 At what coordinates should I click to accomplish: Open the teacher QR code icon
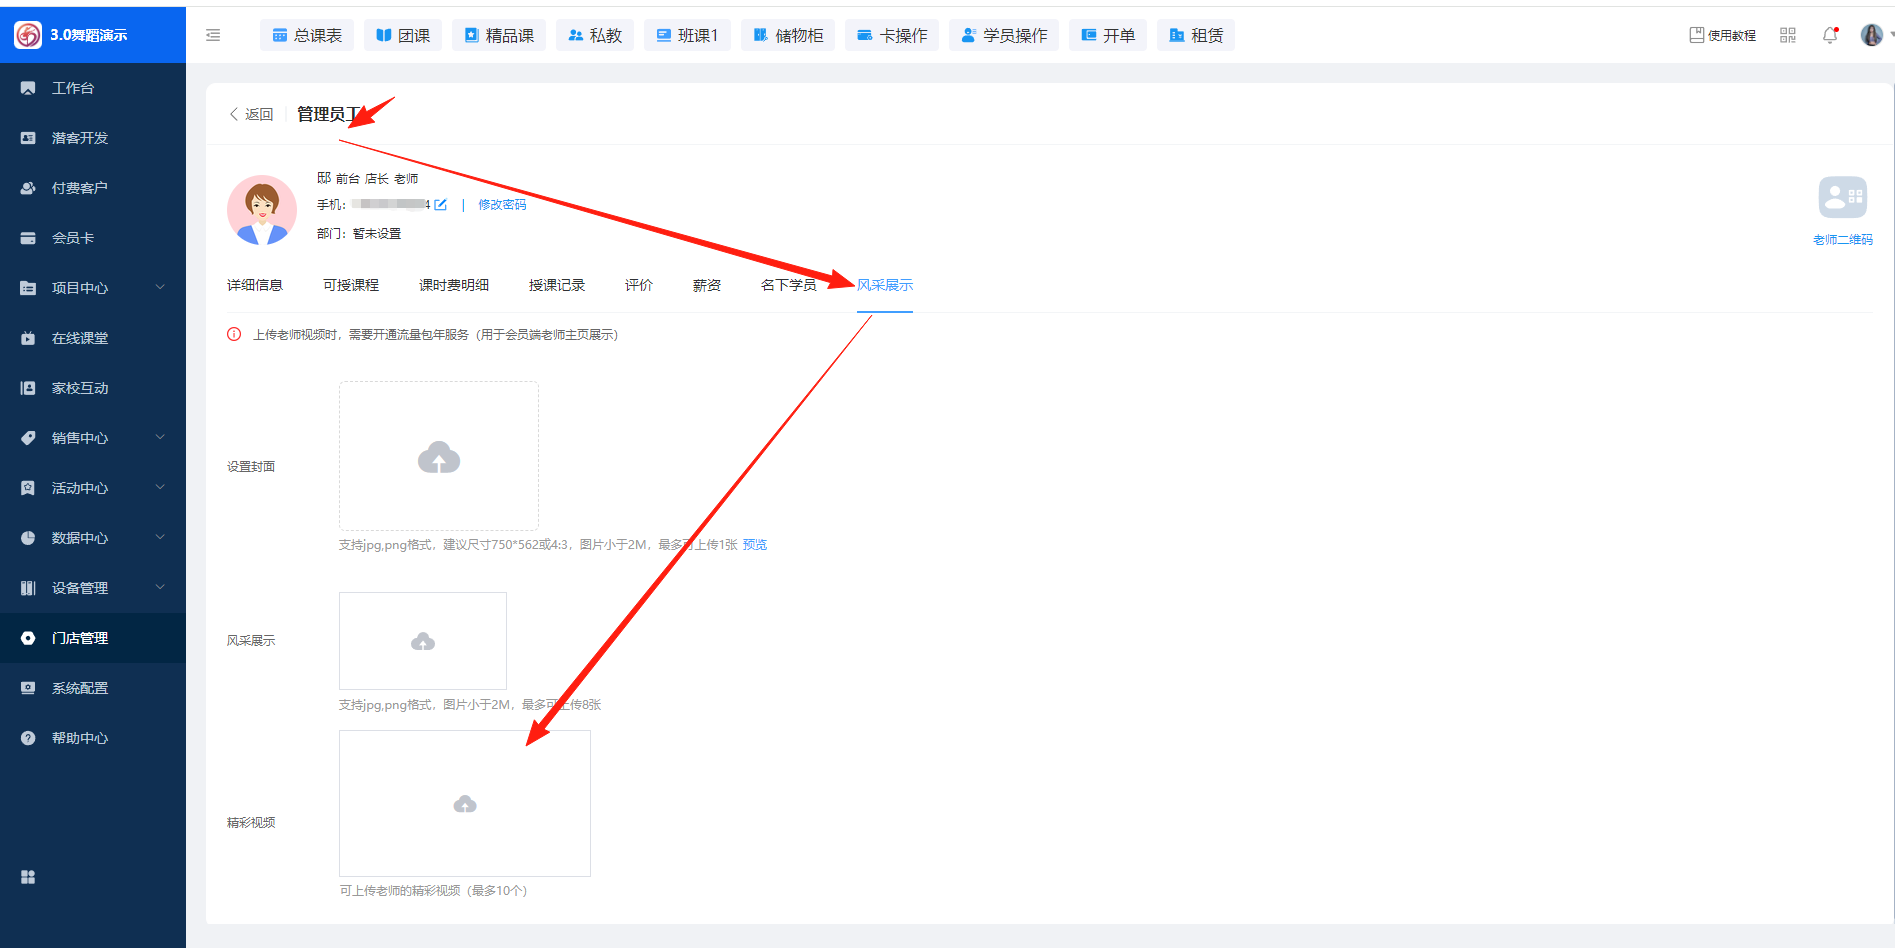click(x=1842, y=197)
